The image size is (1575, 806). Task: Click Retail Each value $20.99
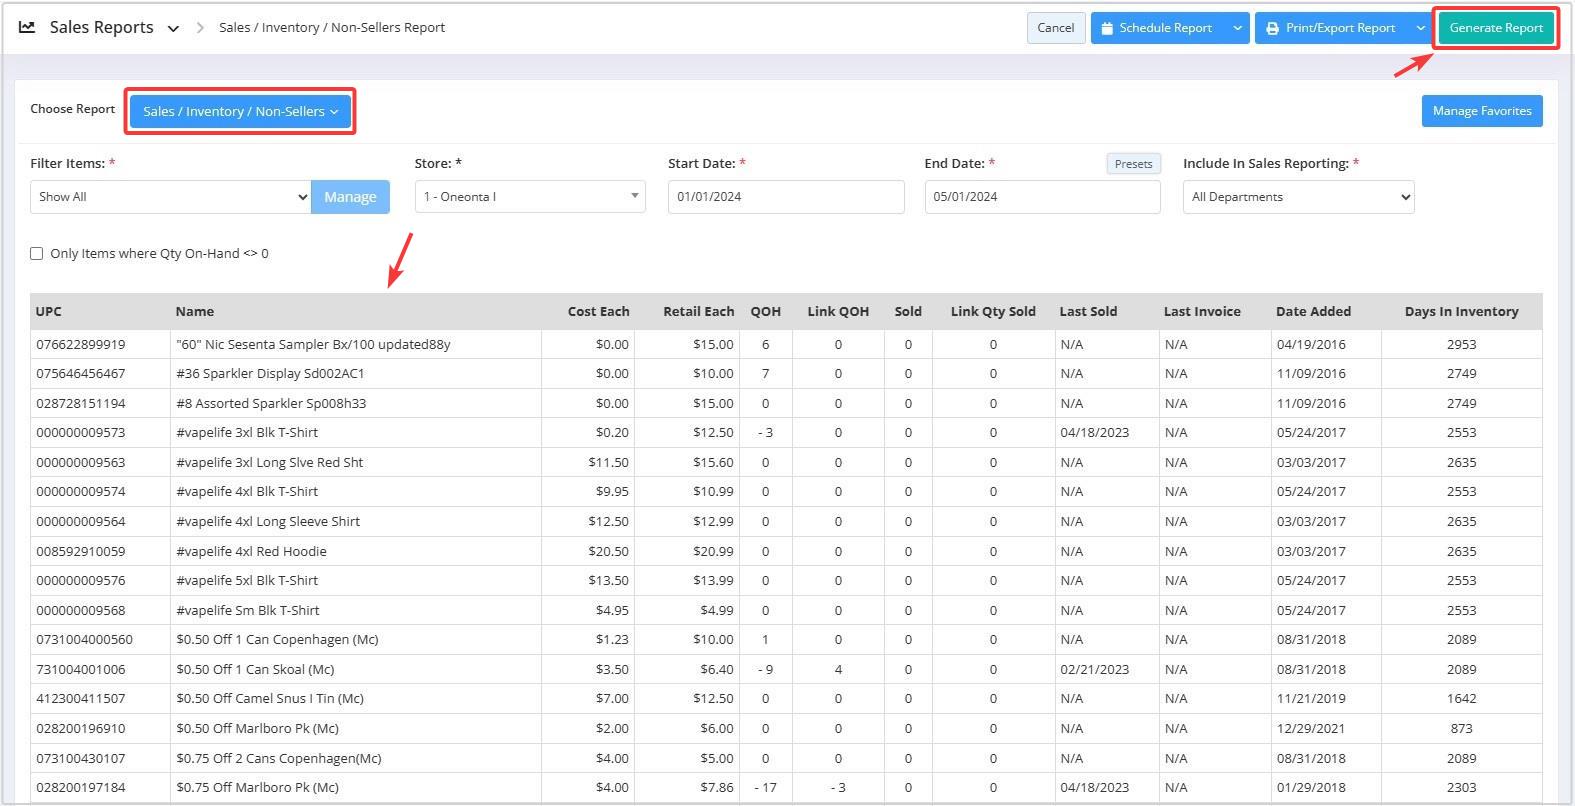tap(713, 552)
